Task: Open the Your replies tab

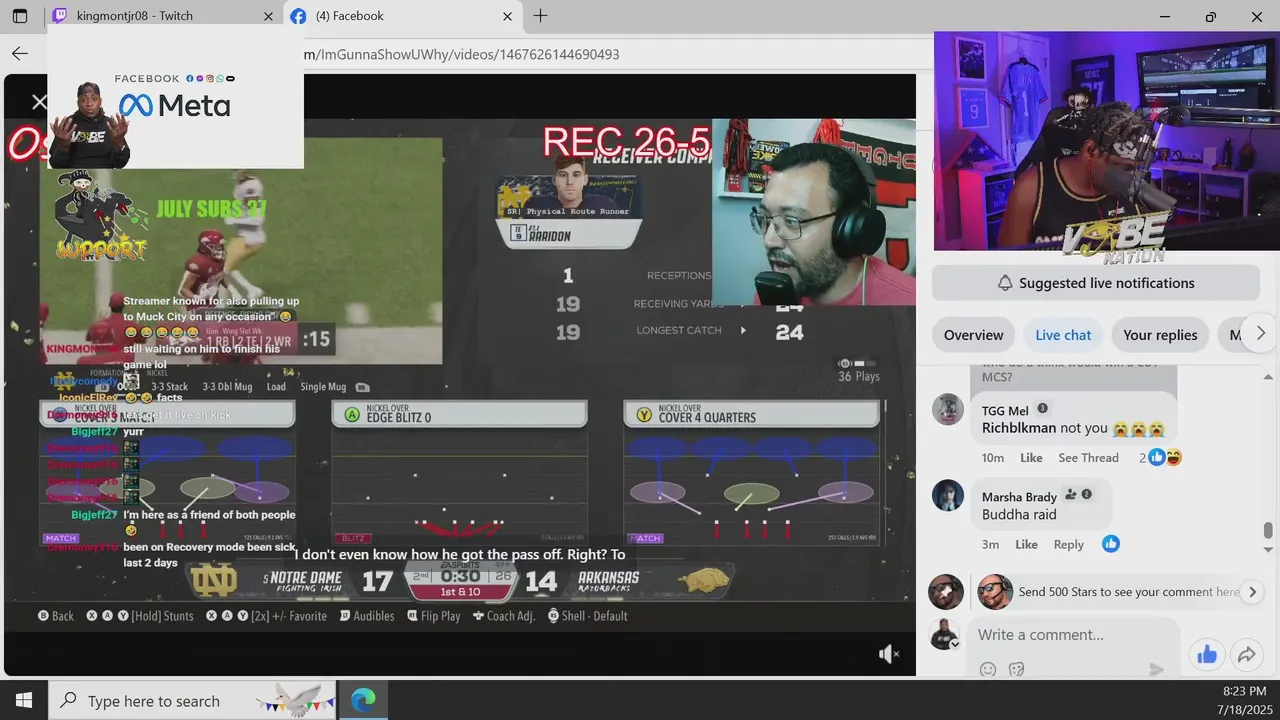Action: point(1160,335)
